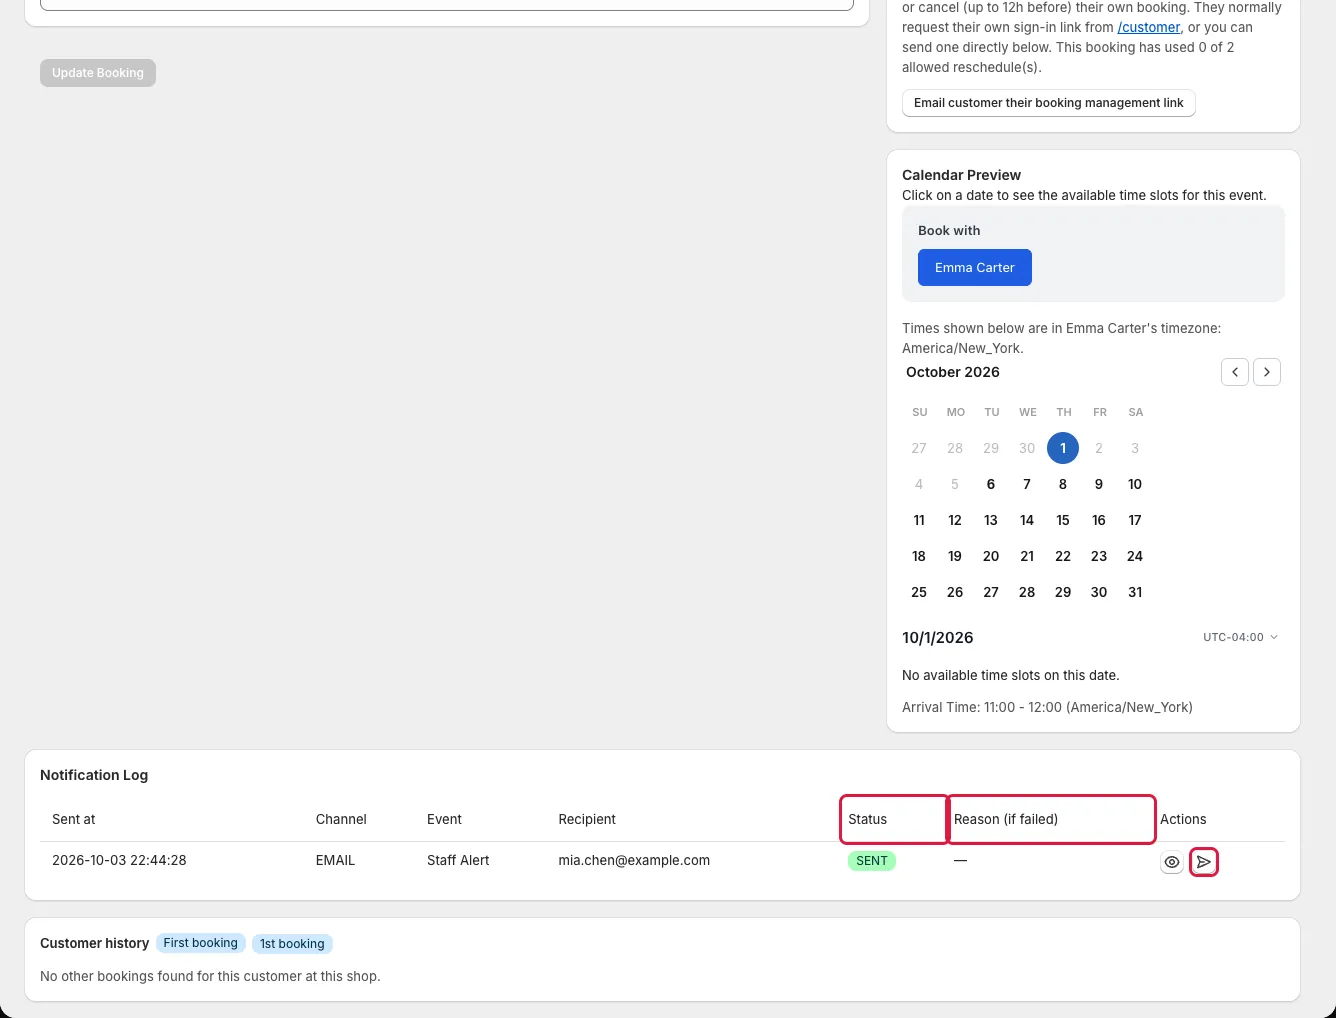
Task: Pick October 6 in the calendar
Action: click(x=991, y=484)
